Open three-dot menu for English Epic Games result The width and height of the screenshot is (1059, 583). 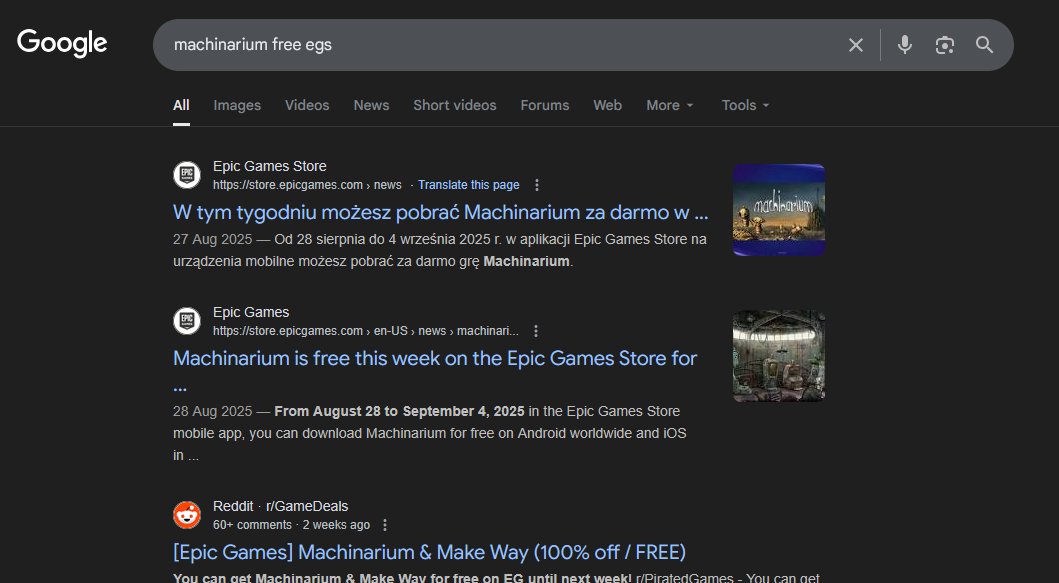(536, 331)
